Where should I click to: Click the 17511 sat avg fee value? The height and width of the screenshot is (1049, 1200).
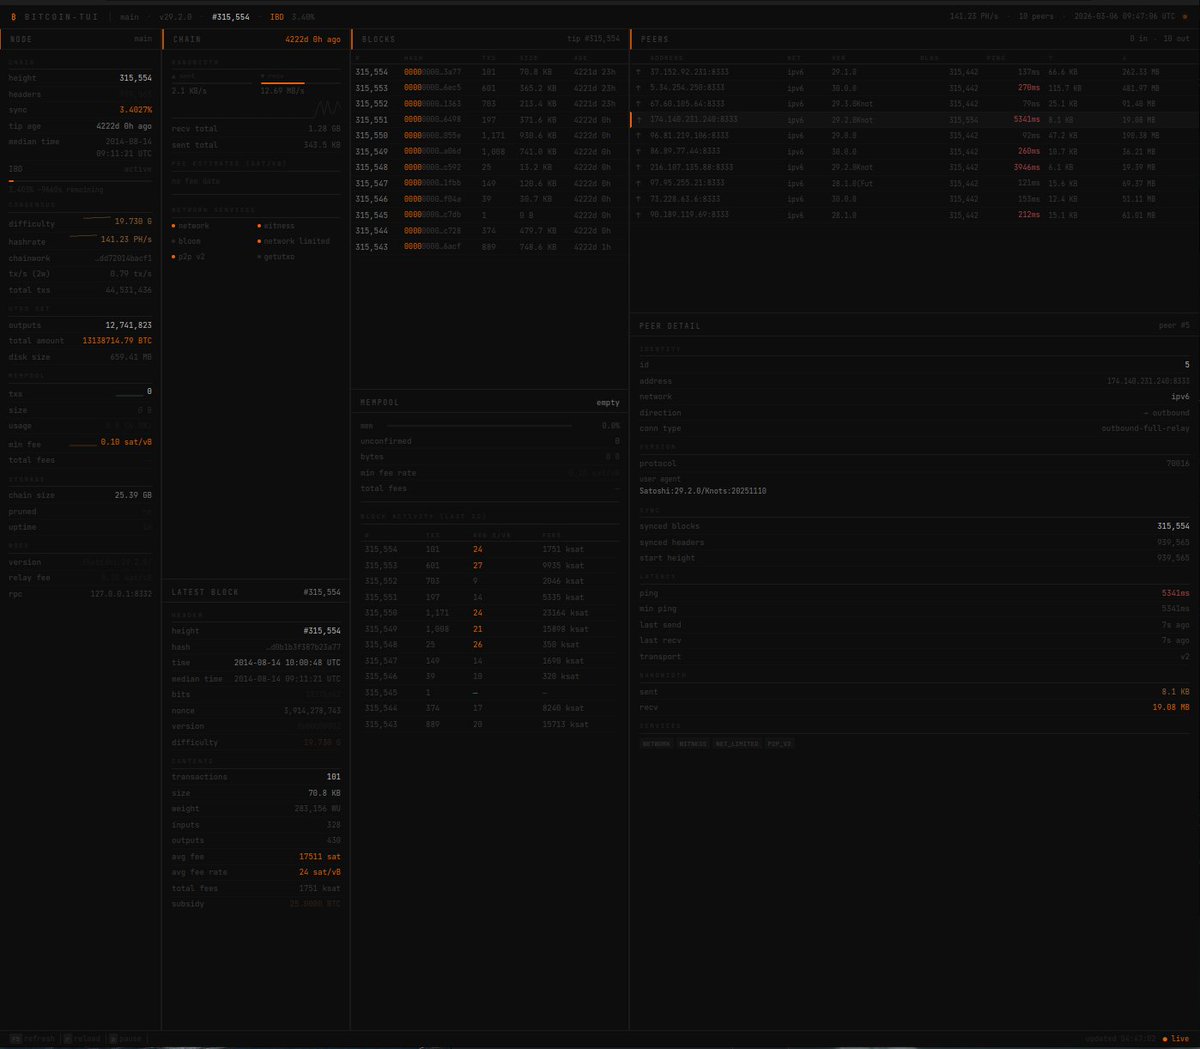[320, 857]
